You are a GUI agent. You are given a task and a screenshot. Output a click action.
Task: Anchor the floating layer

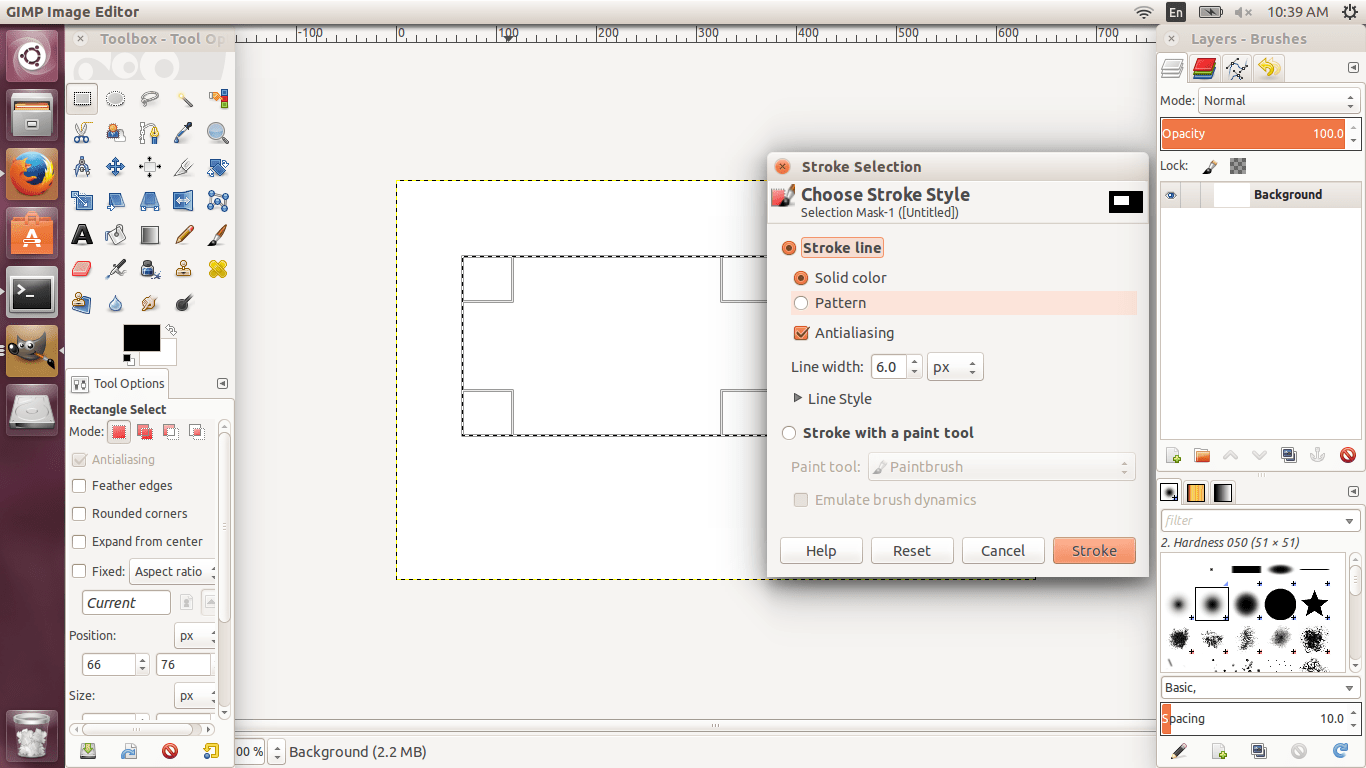pyautogui.click(x=1317, y=455)
